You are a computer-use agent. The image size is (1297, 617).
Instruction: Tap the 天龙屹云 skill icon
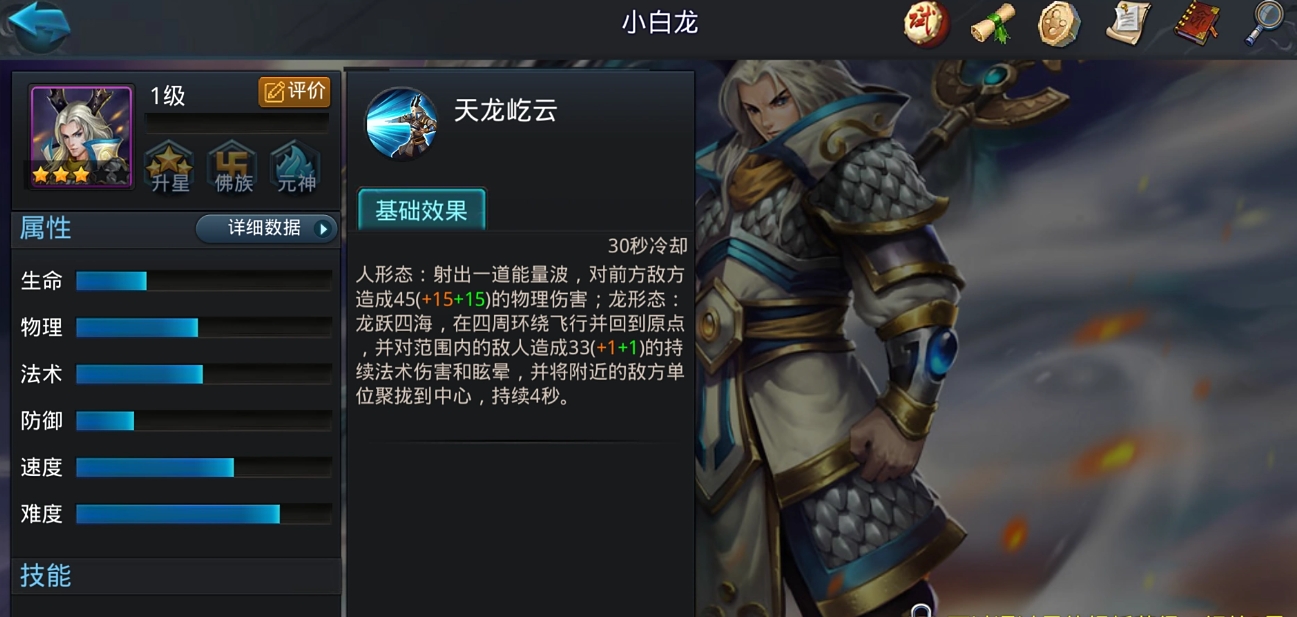[402, 124]
